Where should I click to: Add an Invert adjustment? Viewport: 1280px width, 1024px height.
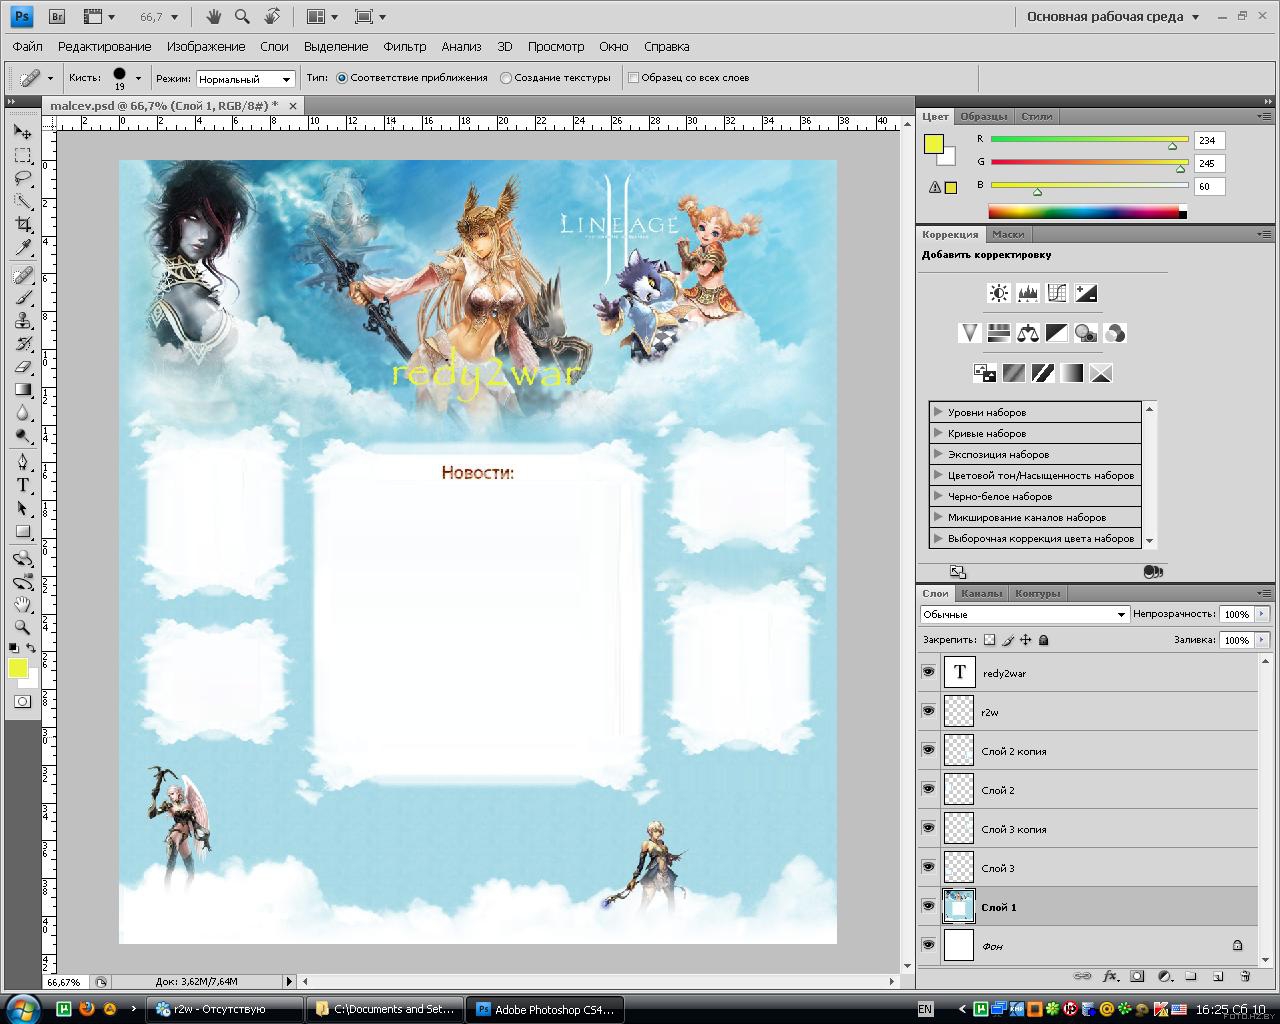[x=985, y=373]
